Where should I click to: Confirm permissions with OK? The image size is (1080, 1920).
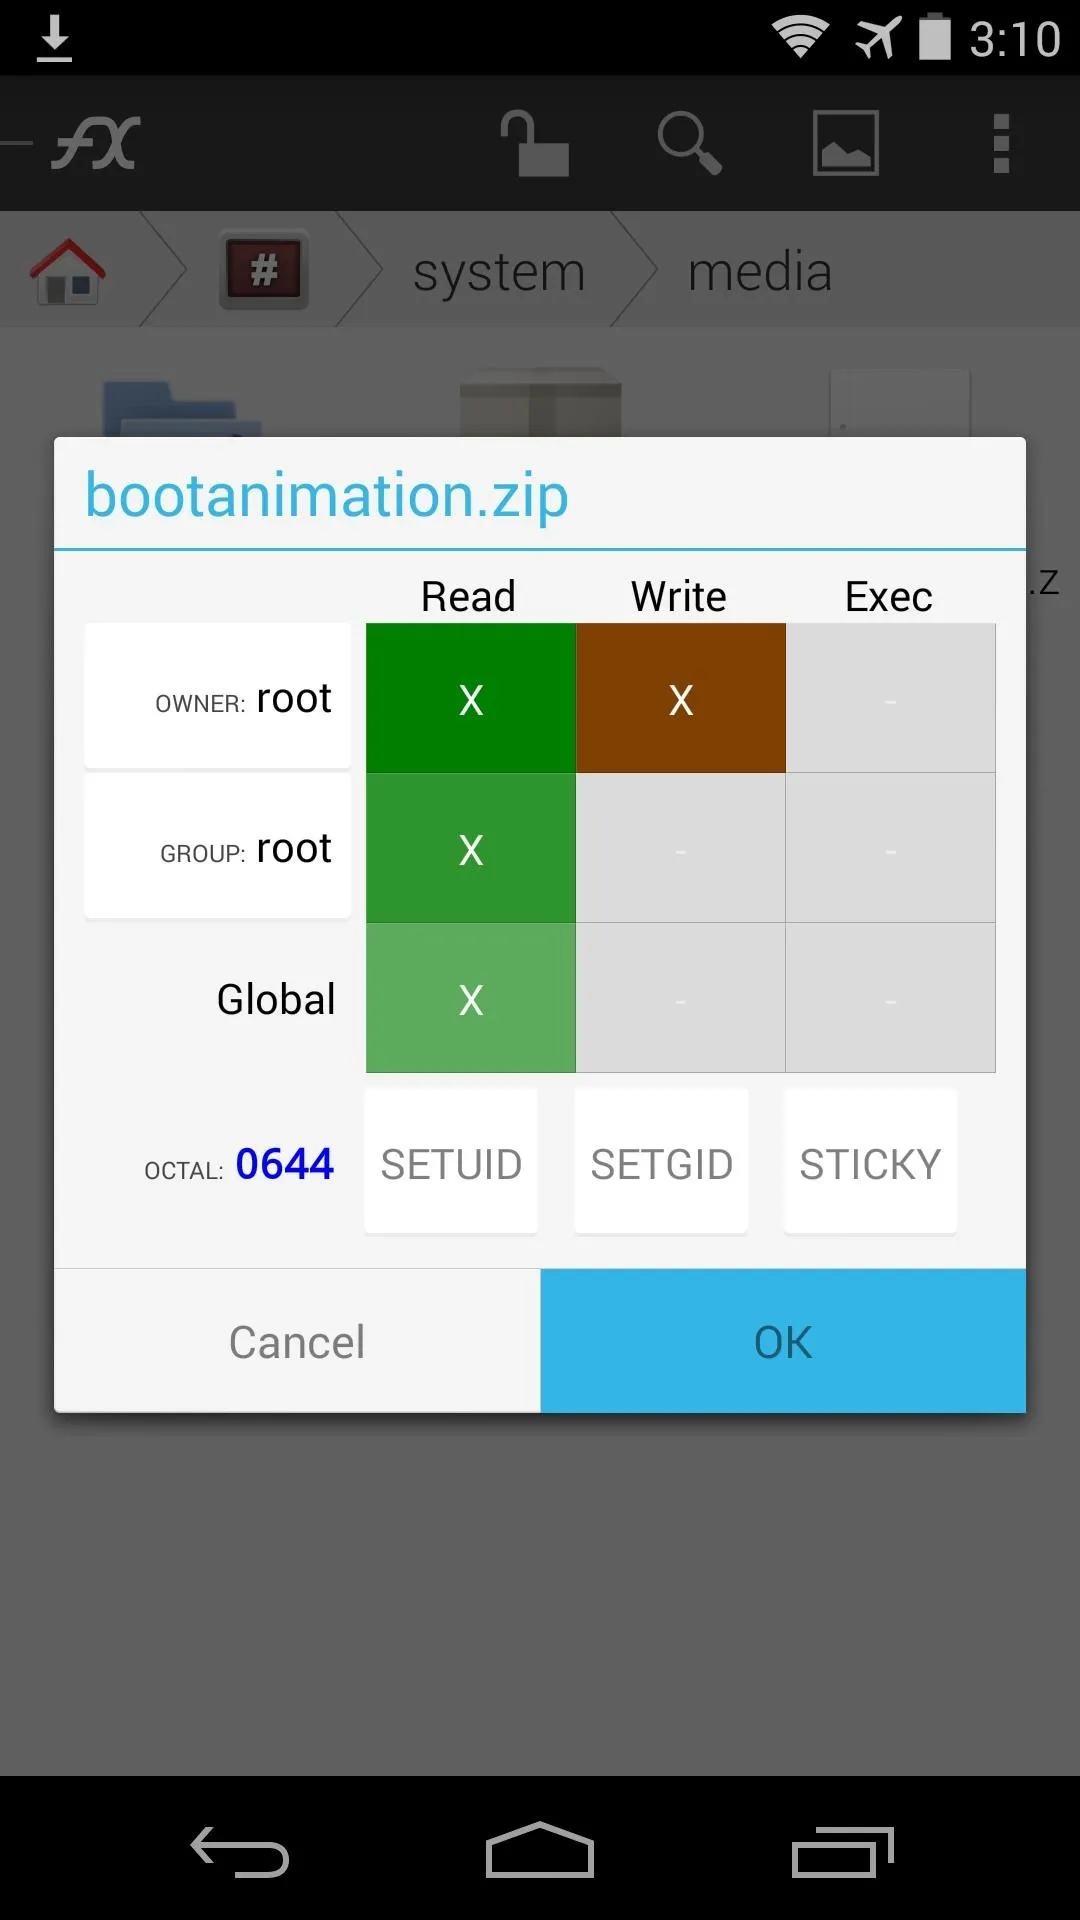point(783,1341)
